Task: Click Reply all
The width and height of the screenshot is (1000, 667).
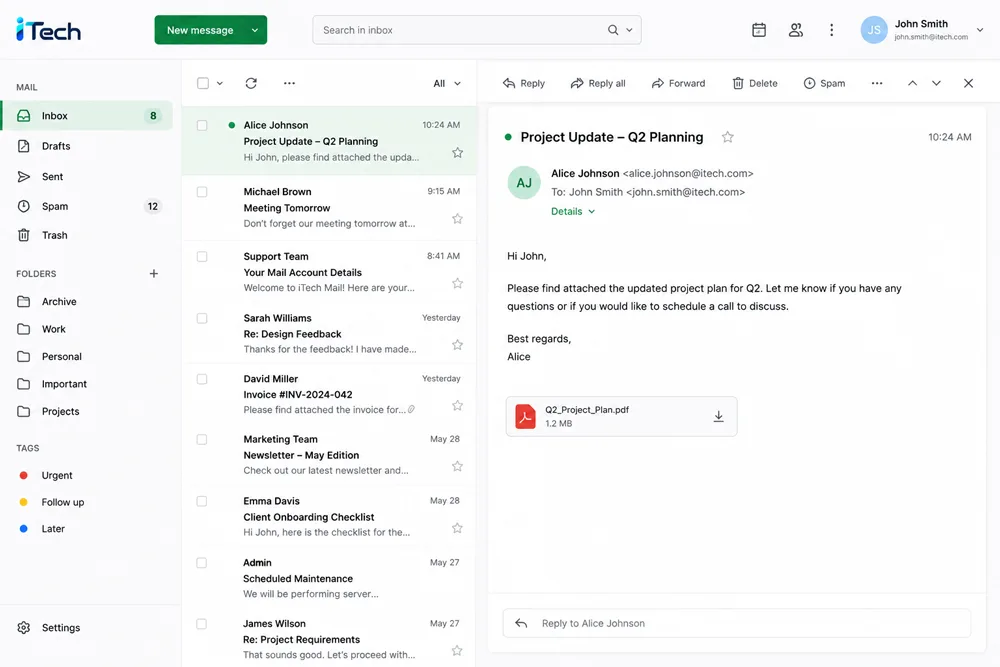Action: pos(598,84)
